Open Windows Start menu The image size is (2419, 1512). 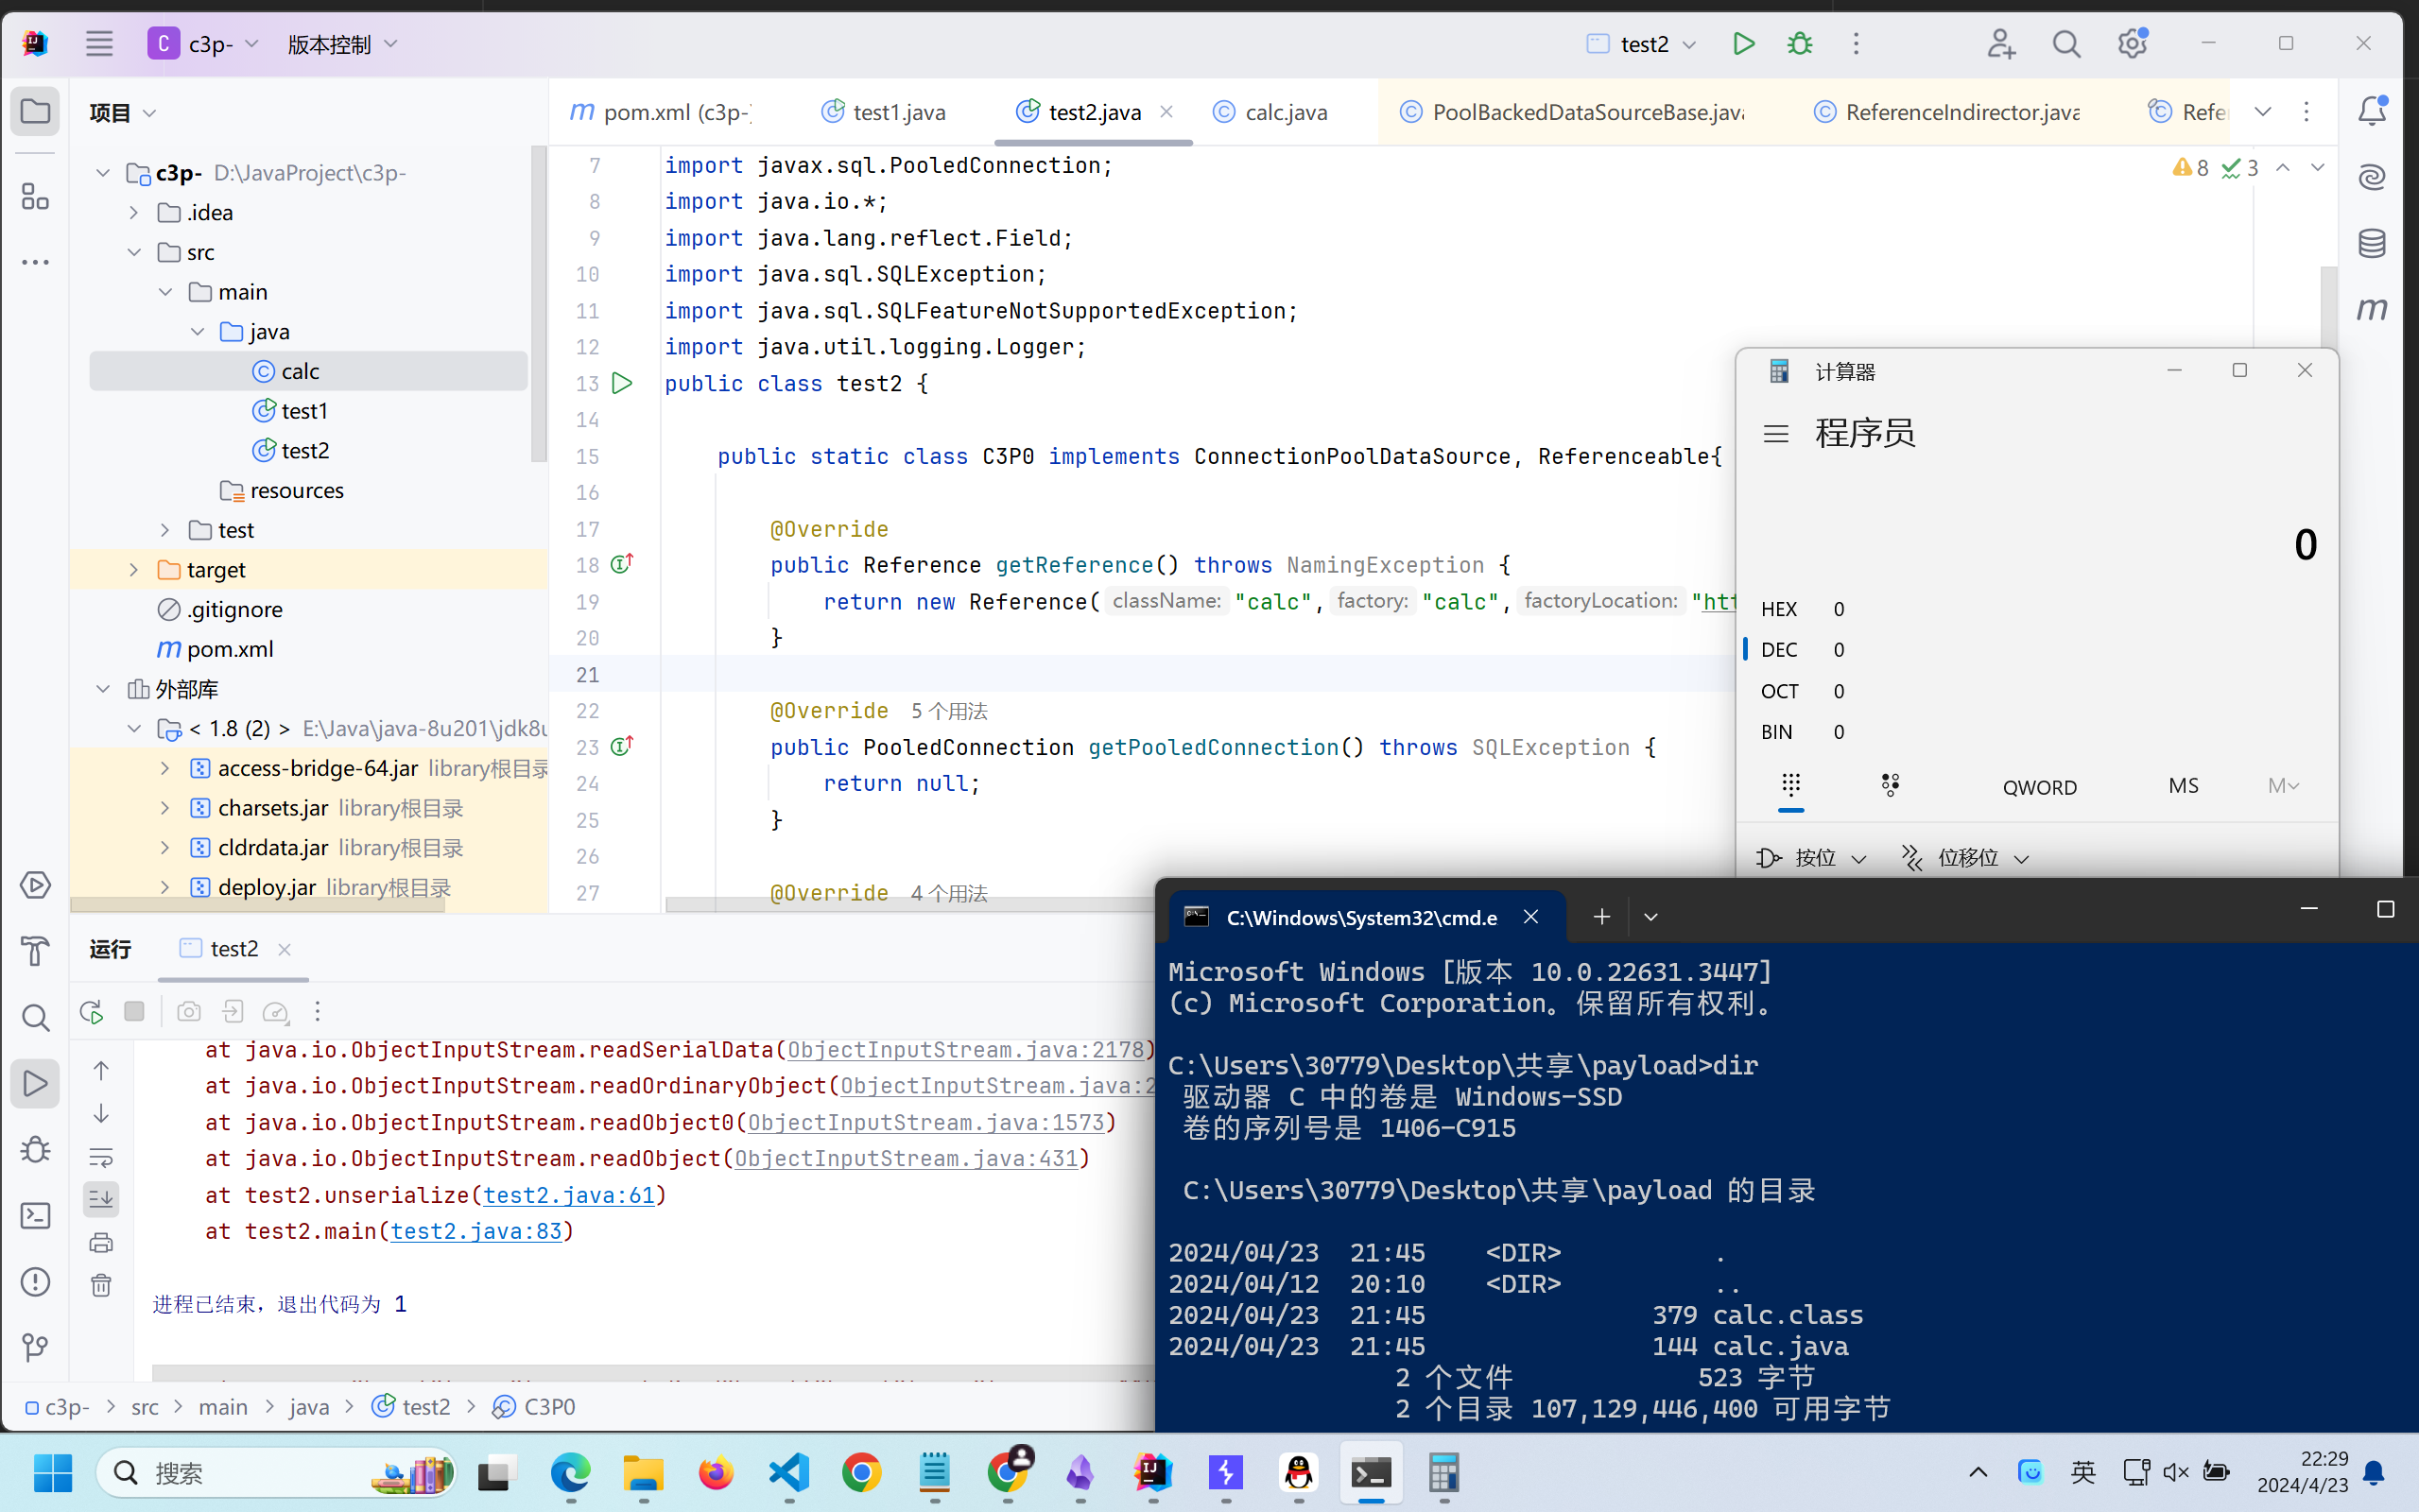click(x=52, y=1472)
